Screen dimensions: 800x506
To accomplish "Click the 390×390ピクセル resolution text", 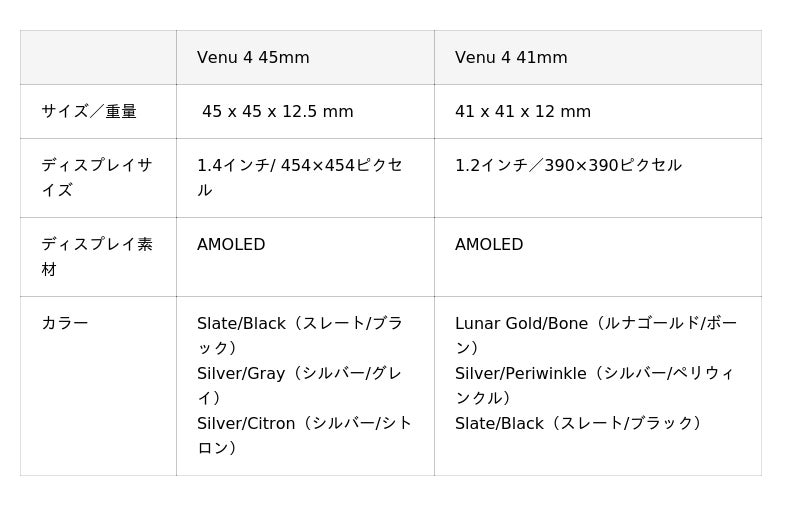I will point(613,166).
